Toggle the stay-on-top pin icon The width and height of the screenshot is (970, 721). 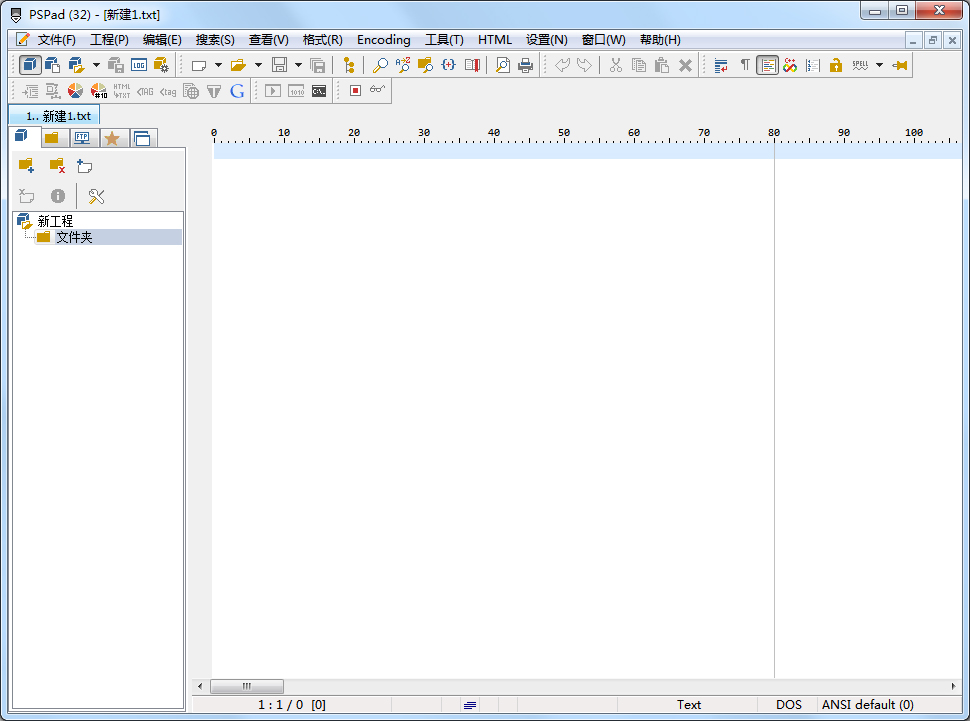click(900, 65)
